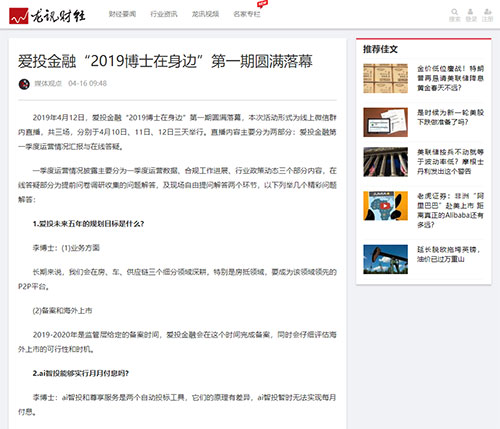Open the 金价低位鏖战 recommended article
The height and width of the screenshot is (429, 500).
point(450,78)
